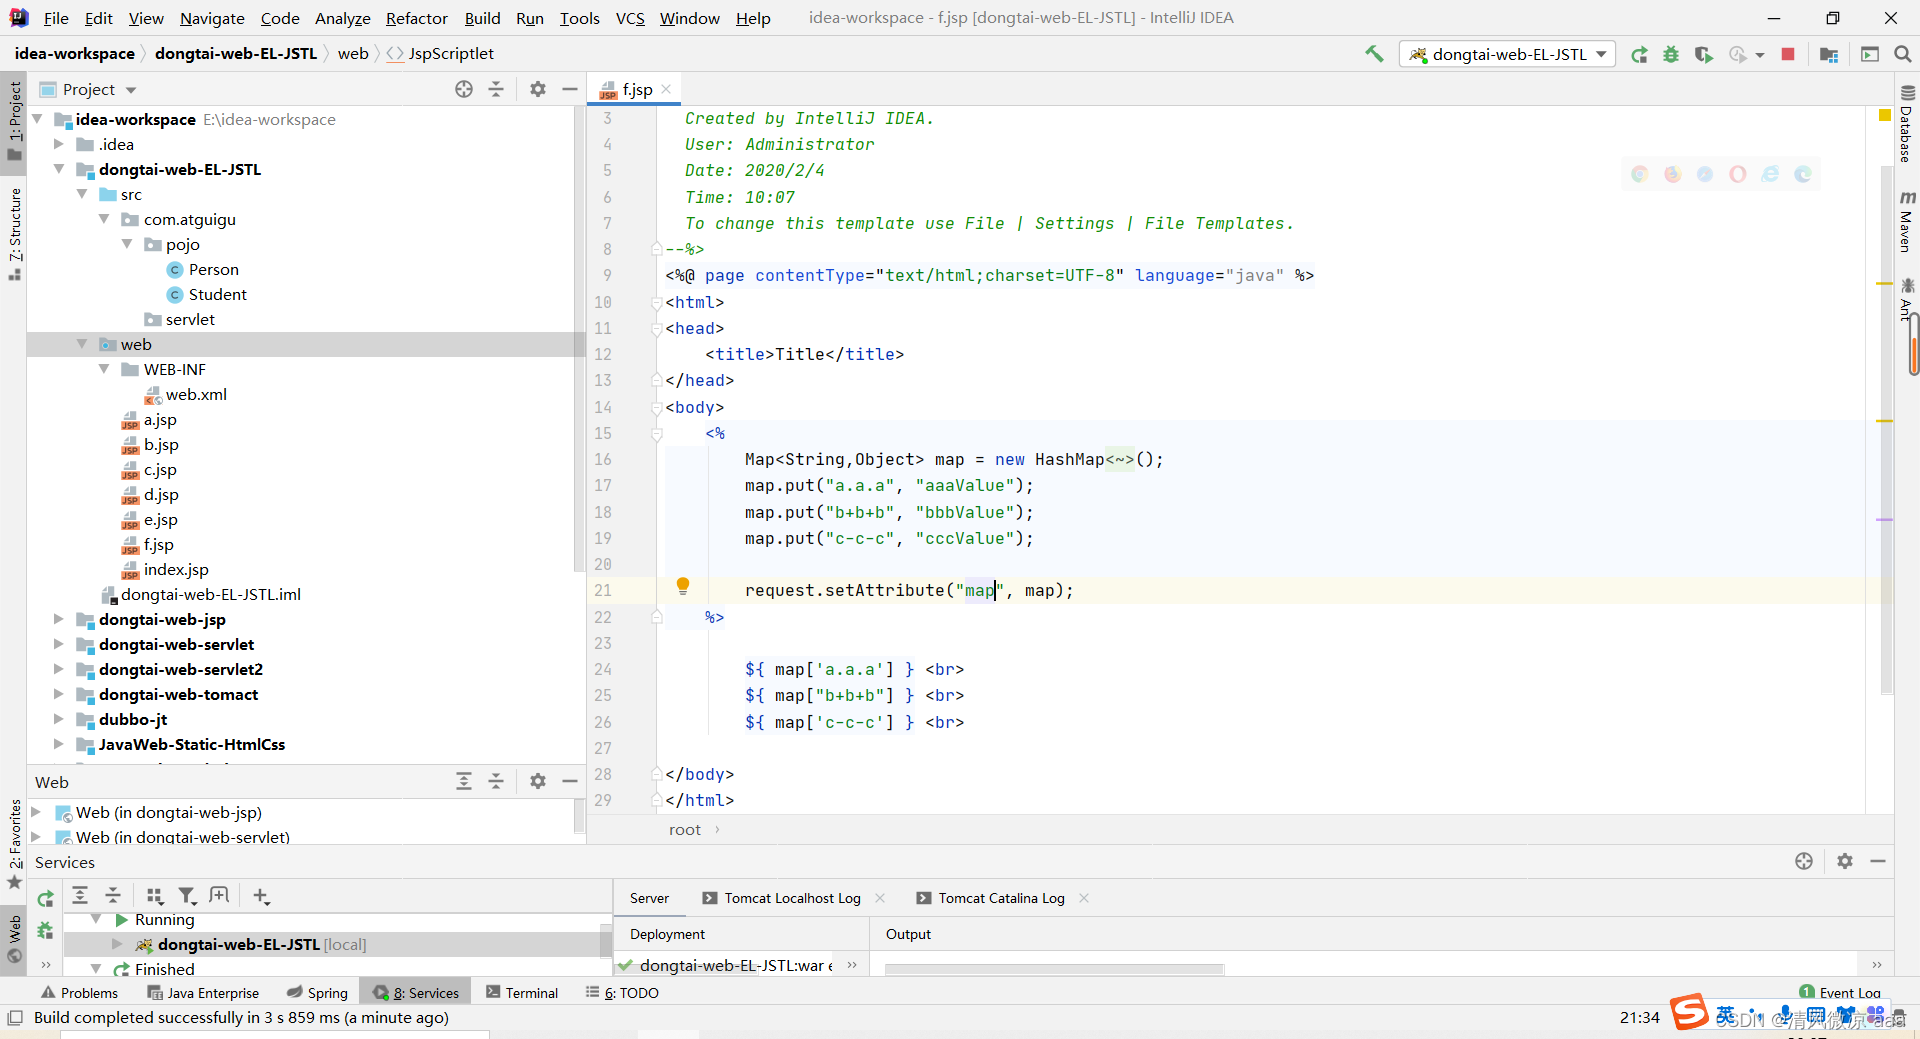Collapse the pojo package node

tap(127, 244)
